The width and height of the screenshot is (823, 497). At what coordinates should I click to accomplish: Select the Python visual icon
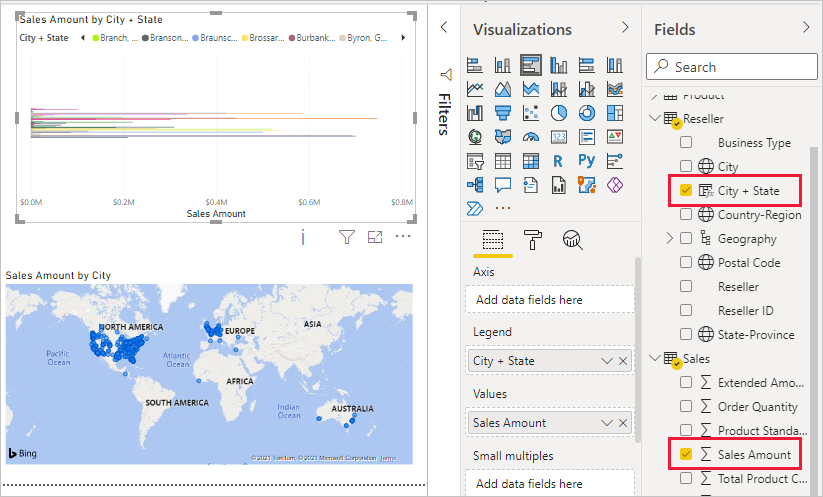[x=586, y=161]
